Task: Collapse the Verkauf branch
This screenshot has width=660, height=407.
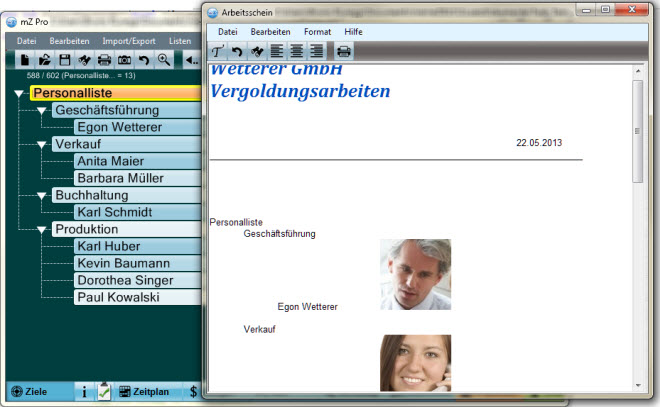Action: click(x=41, y=144)
